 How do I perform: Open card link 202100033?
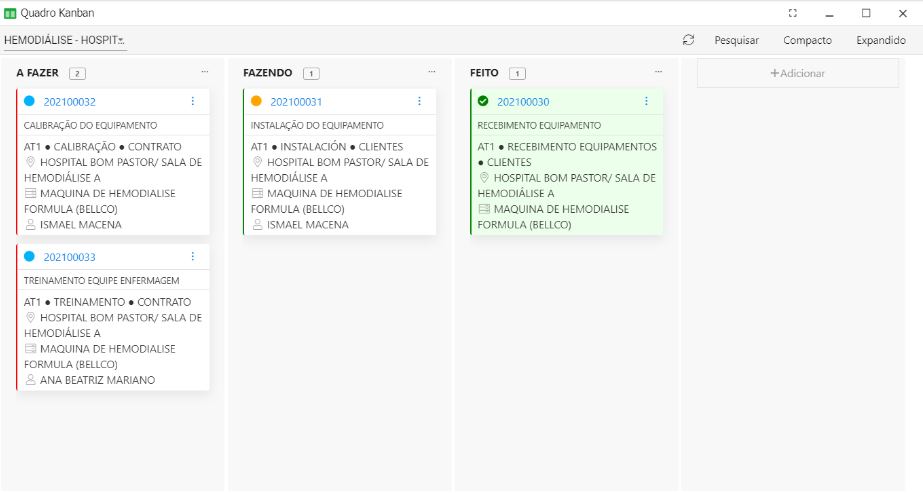pyautogui.click(x=69, y=257)
